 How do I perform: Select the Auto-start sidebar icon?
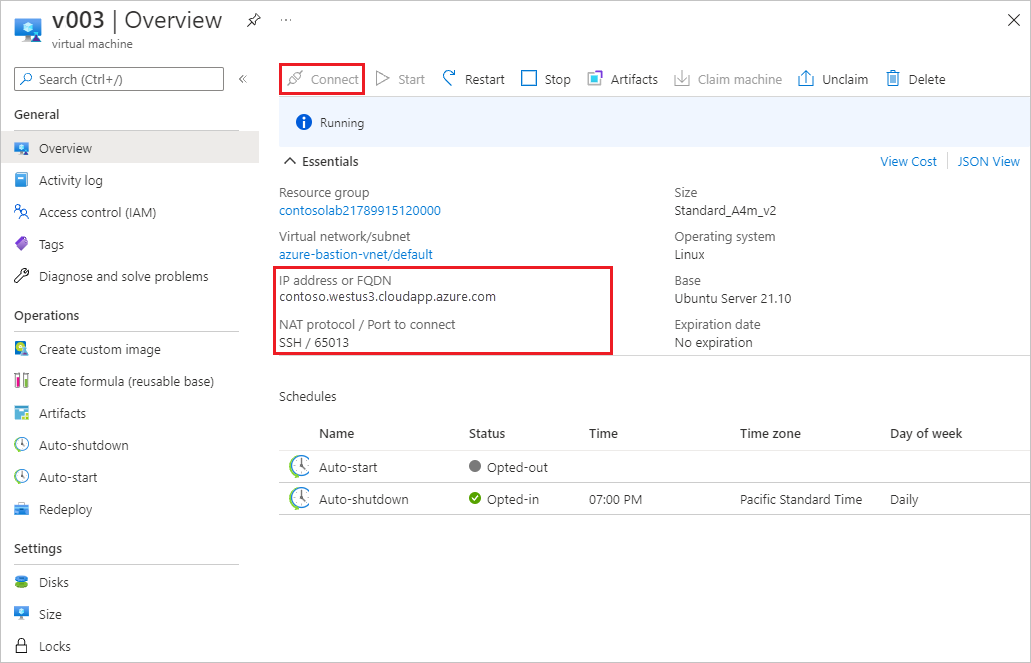tap(21, 477)
